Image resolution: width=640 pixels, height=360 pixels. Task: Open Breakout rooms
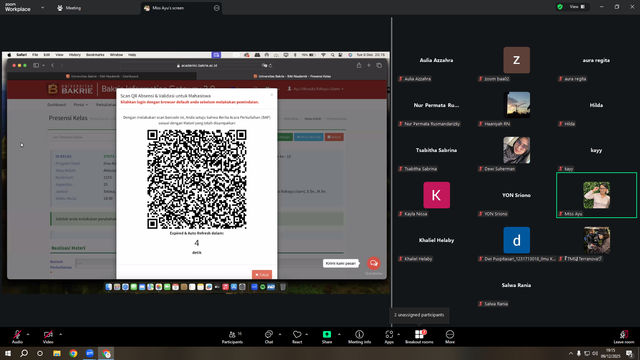pyautogui.click(x=419, y=337)
